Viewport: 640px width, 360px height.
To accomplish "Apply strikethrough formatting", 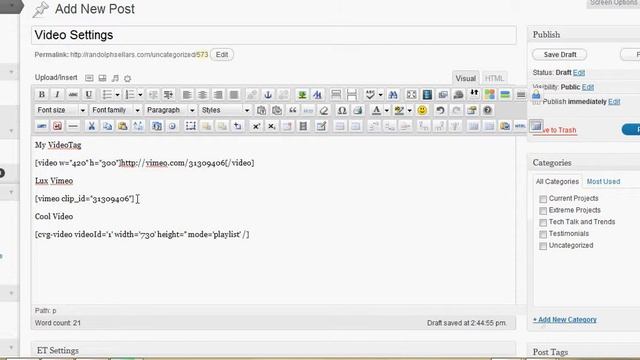I will 73,95.
